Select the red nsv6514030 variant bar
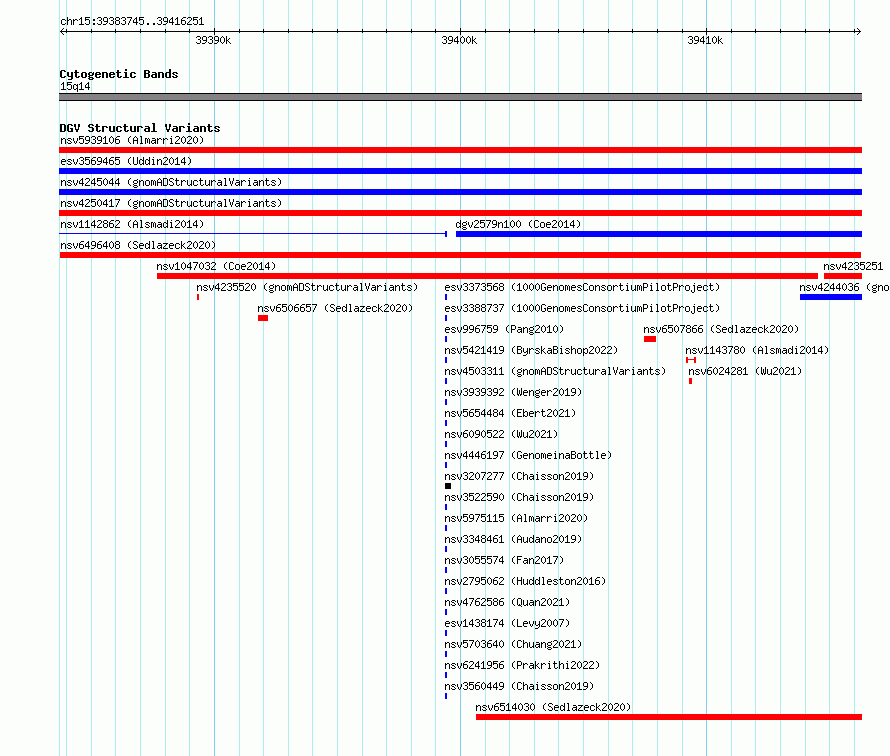The width and height of the screenshot is (890, 756). coord(669,717)
